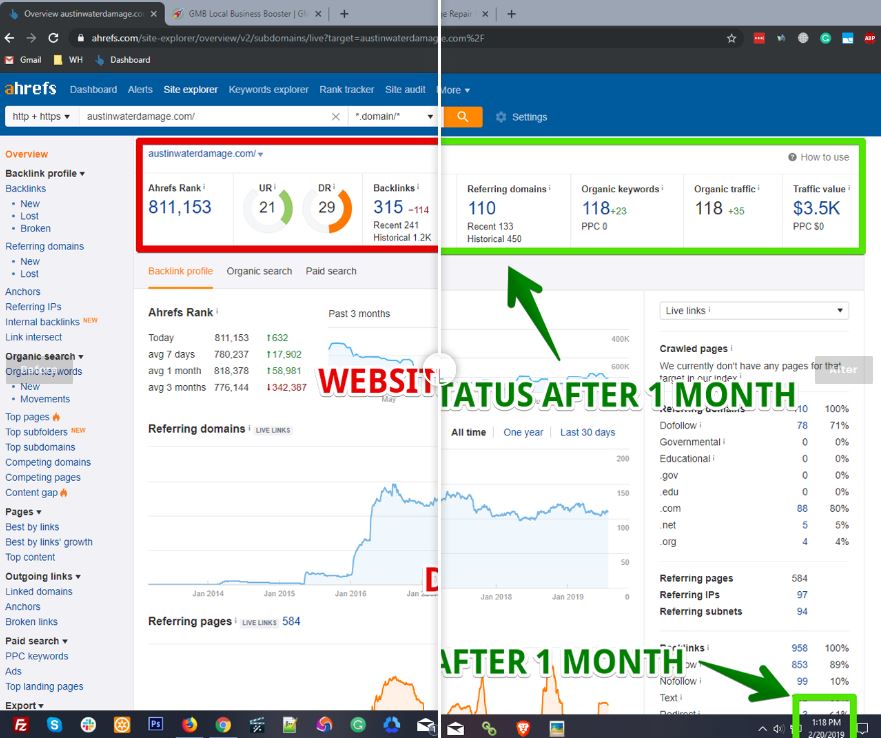Open the Windows notification center icon
881x738 pixels.
tap(863, 729)
